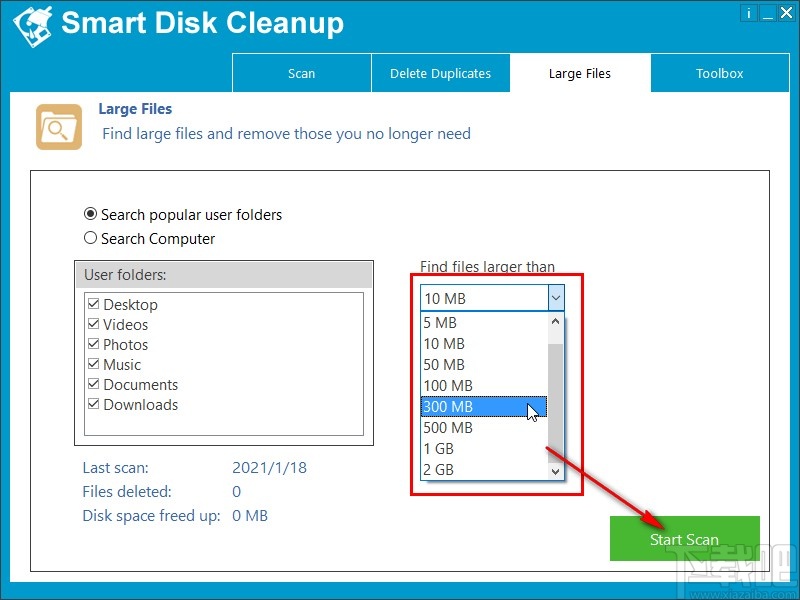Click the Smart Disk Cleanup logo icon

tap(33, 26)
